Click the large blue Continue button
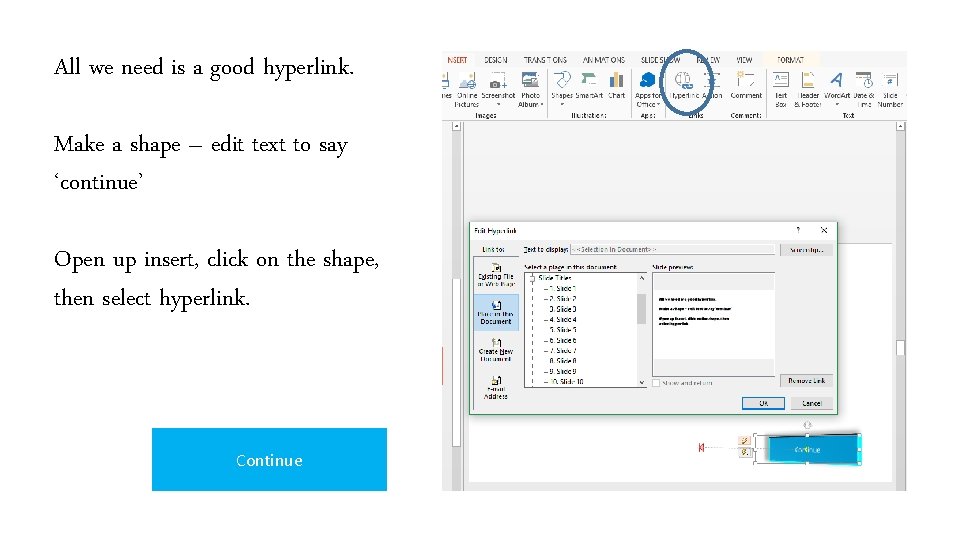 269,459
